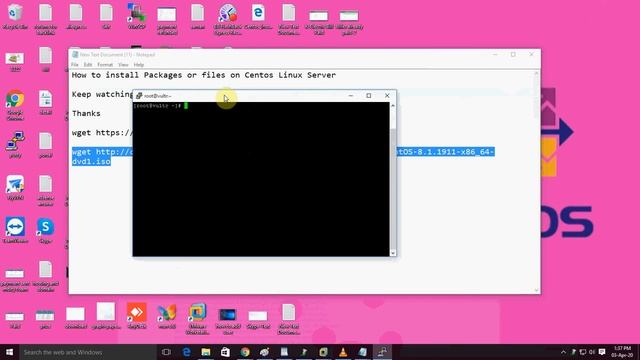
Task: Click the Notepad window title bar icon
Action: [75, 54]
